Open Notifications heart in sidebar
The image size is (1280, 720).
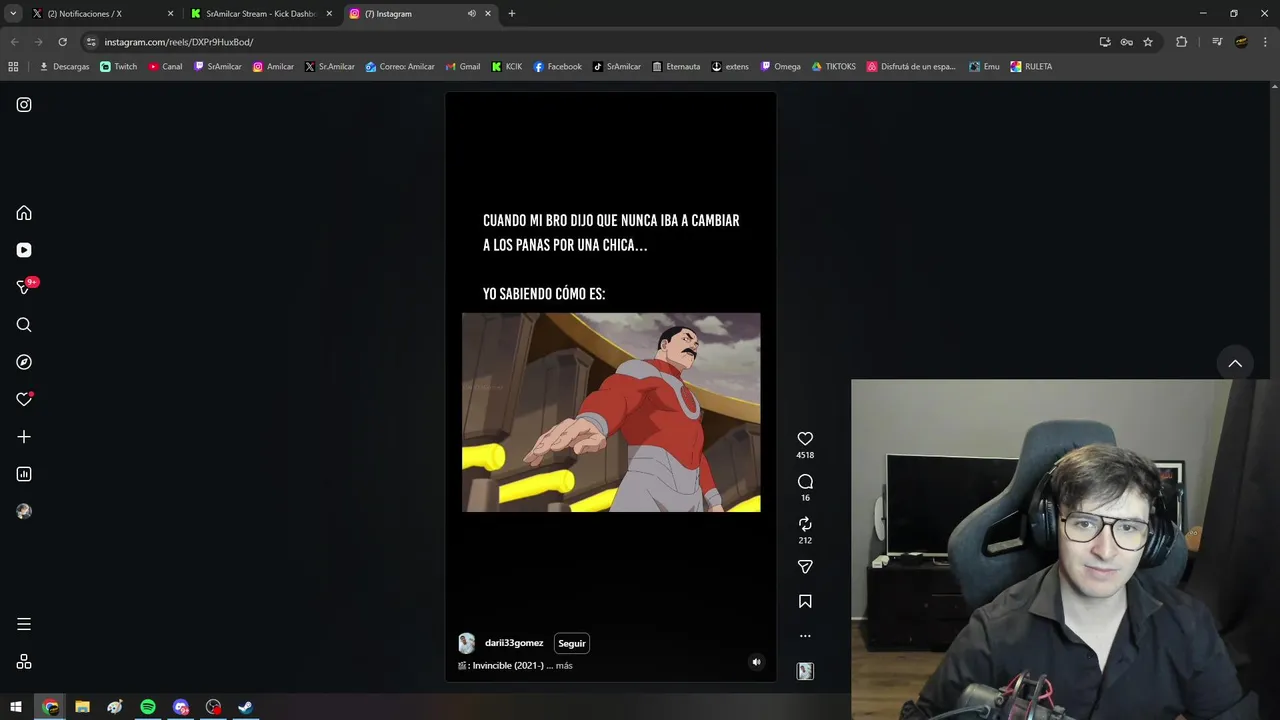pos(24,399)
